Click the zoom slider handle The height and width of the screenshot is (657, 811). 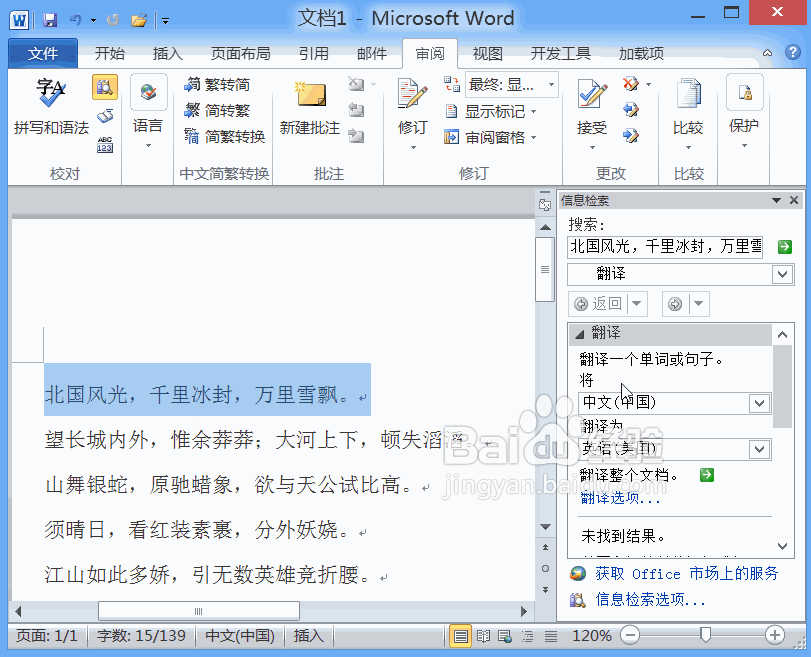pyautogui.click(x=705, y=635)
